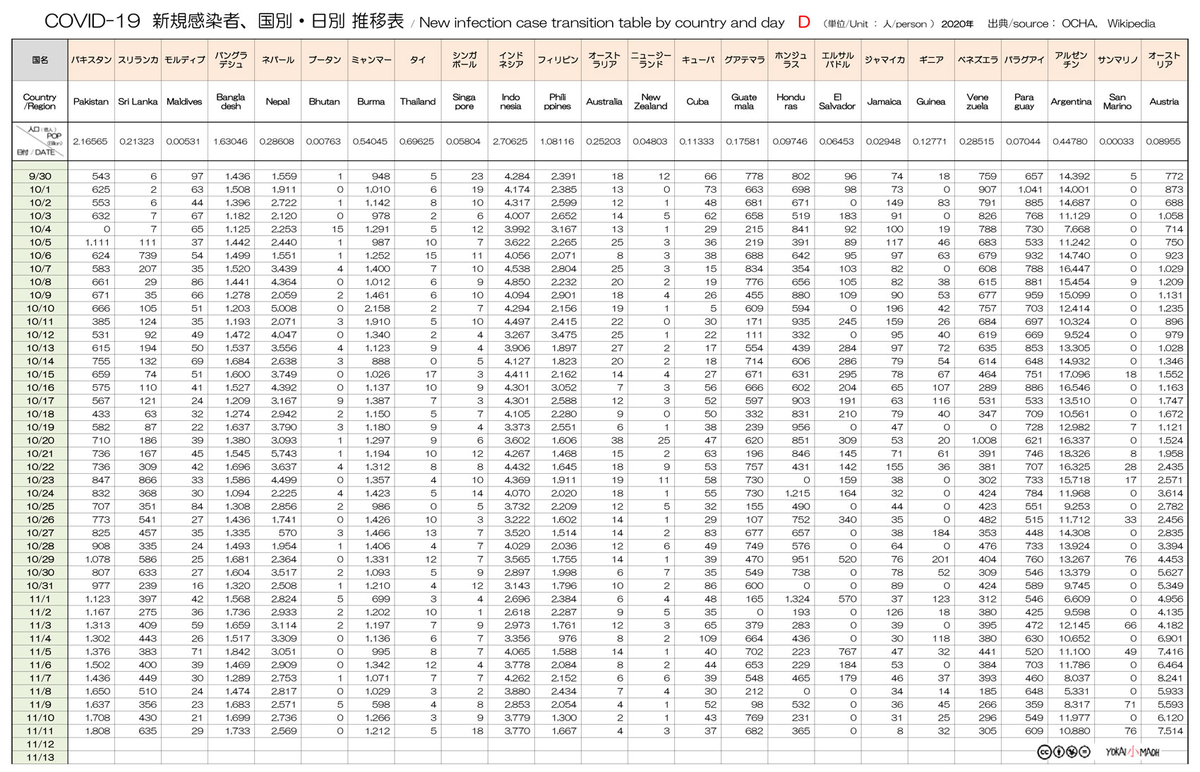This screenshot has width=1200, height=772.
Task: Click the Australia column header
Action: tap(604, 102)
